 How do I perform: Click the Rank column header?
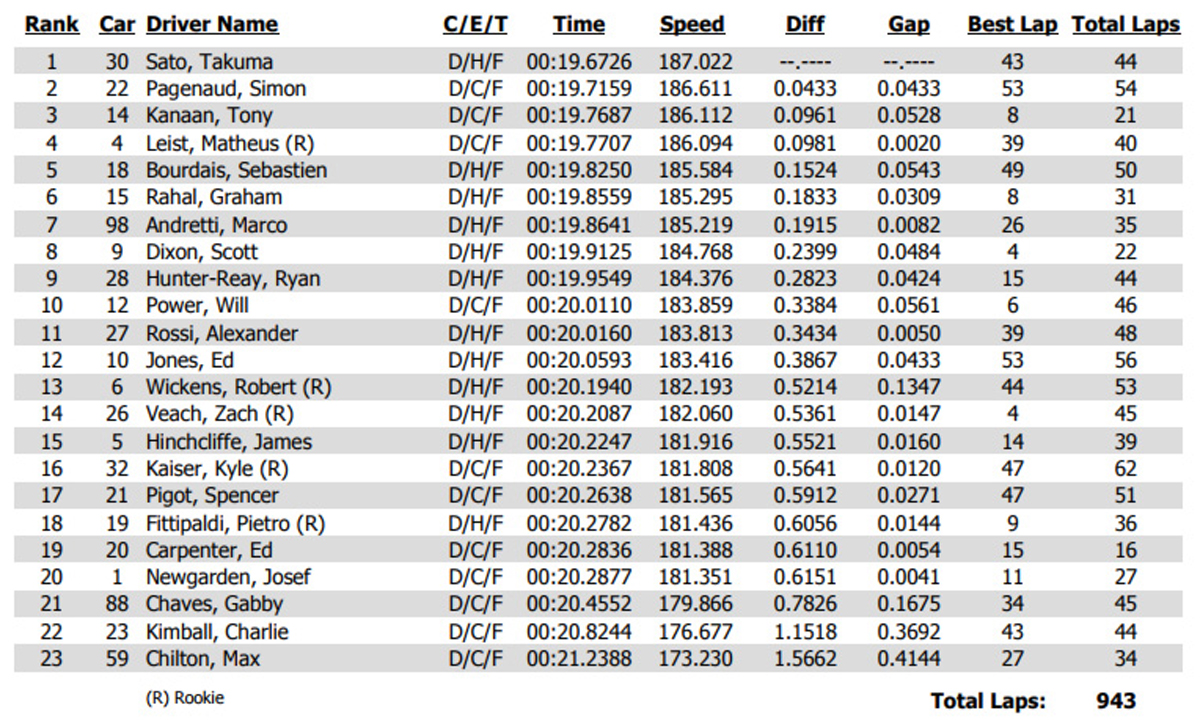coord(52,25)
